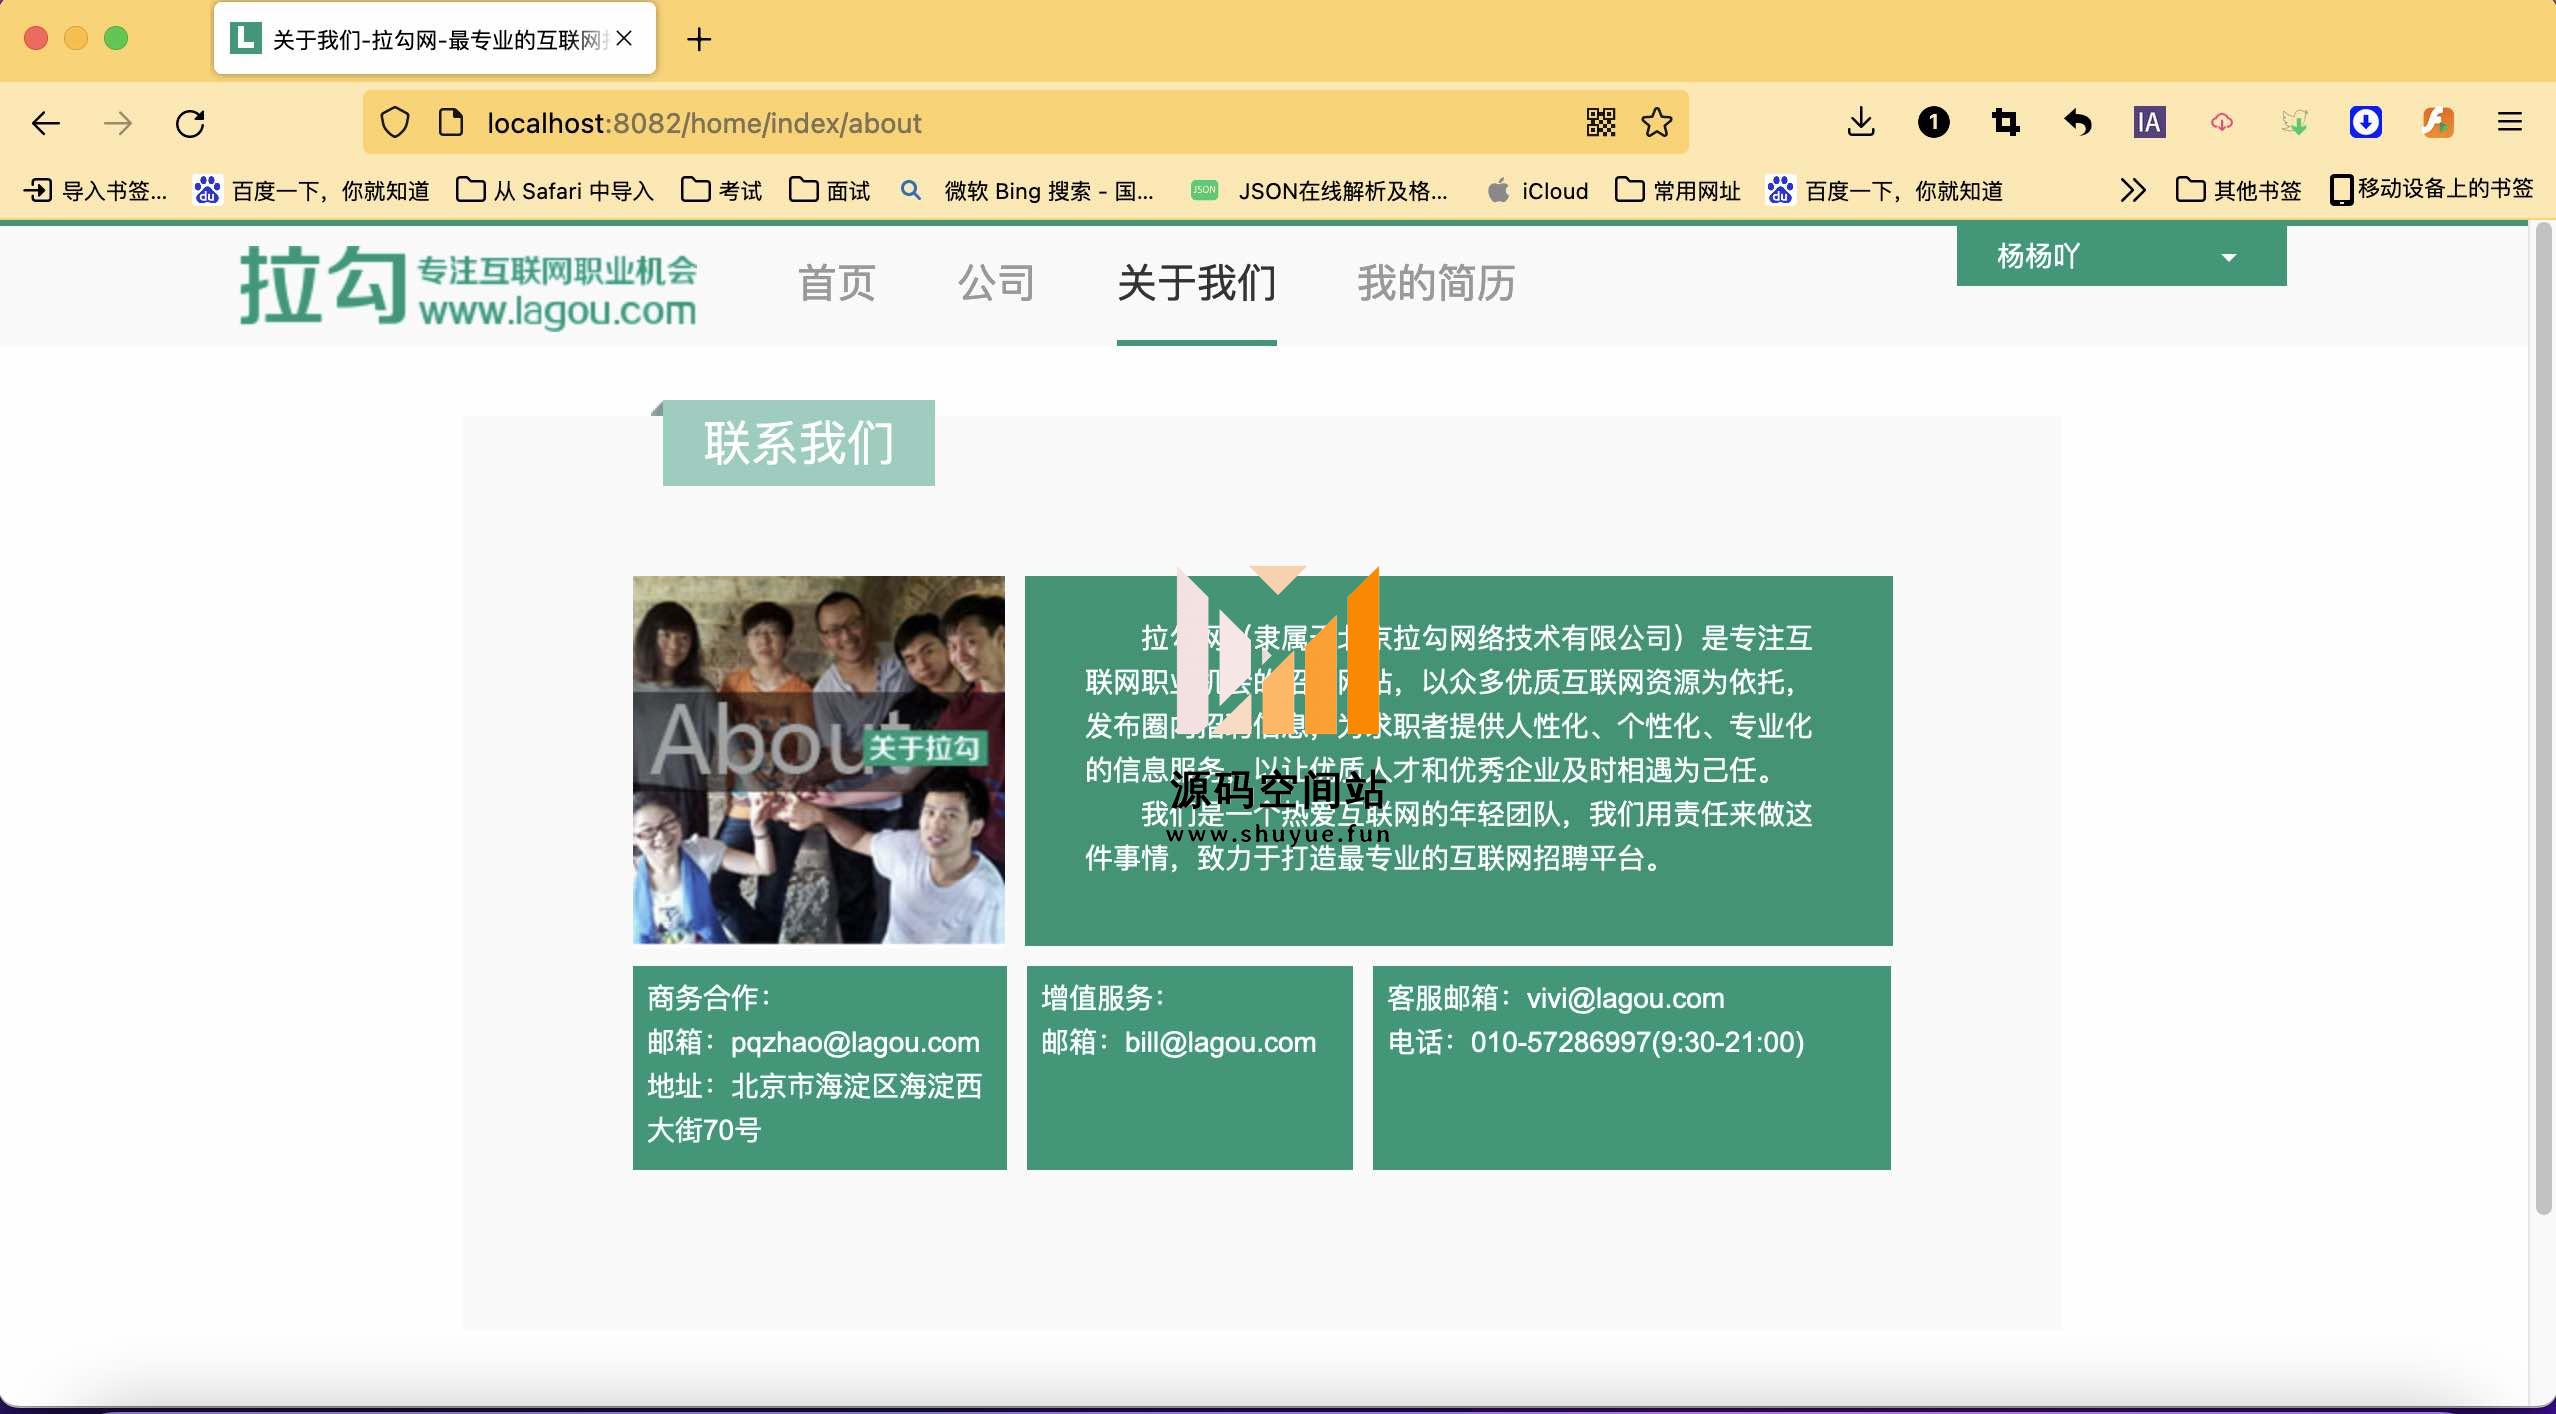
Task: Open the JSON在线解析及格 bookmark
Action: point(1319,190)
